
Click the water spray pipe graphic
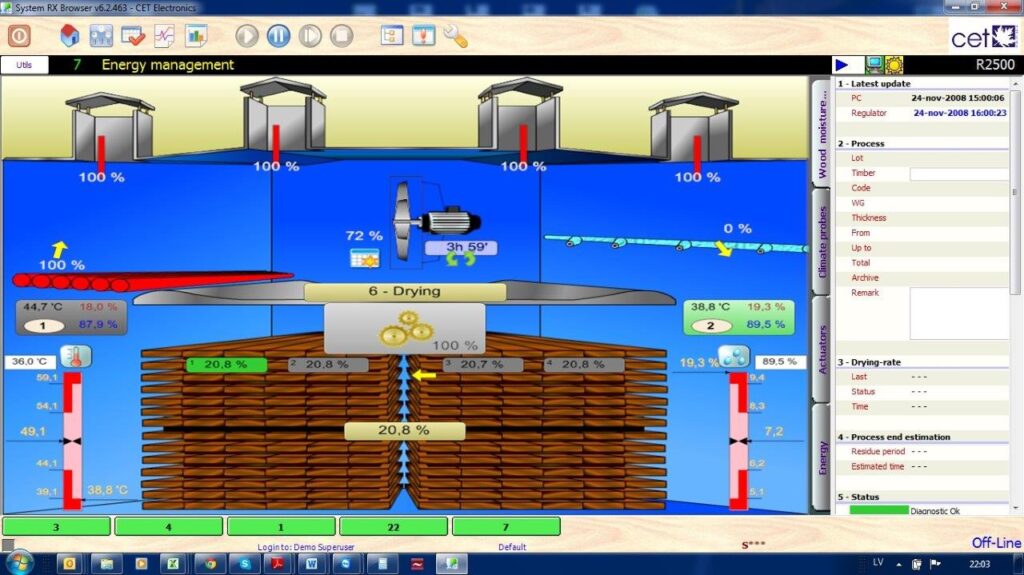(676, 244)
